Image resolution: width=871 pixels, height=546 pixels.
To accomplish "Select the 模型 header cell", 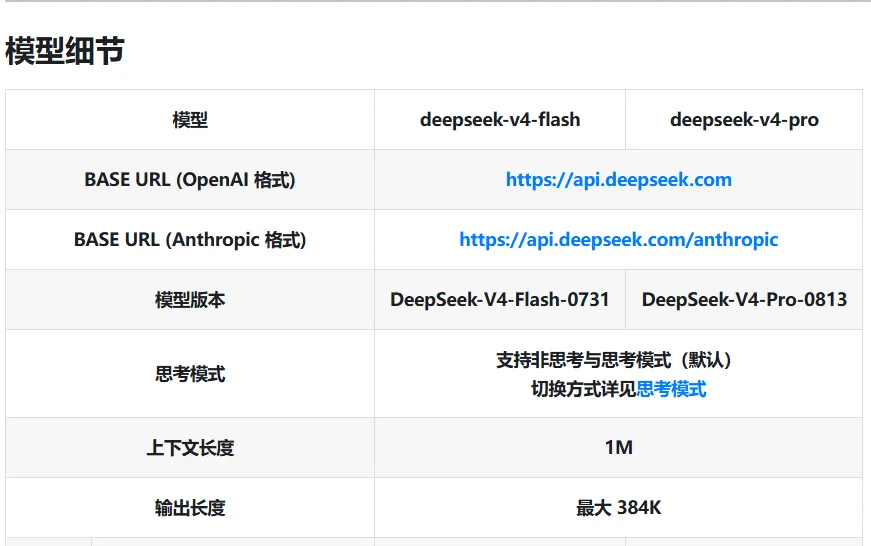I will [x=190, y=120].
